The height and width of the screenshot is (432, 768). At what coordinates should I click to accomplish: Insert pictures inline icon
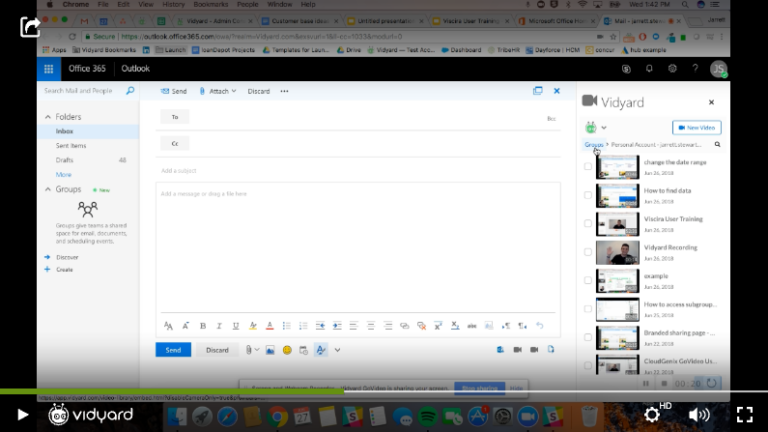(x=270, y=350)
